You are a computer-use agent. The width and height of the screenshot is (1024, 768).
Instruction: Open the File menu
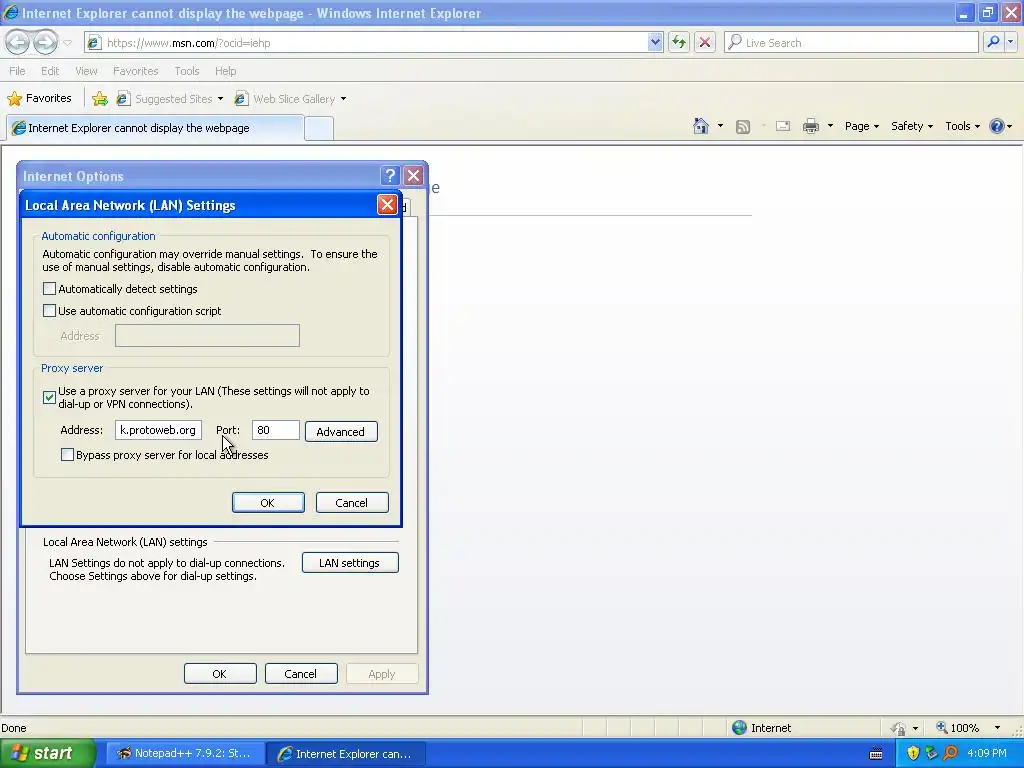coord(18,71)
